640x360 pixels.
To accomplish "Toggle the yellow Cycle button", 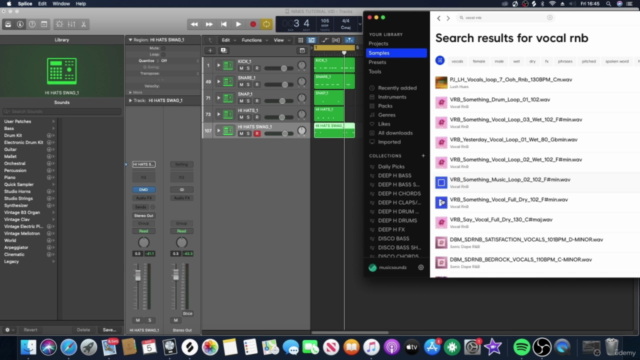I will [x=267, y=24].
